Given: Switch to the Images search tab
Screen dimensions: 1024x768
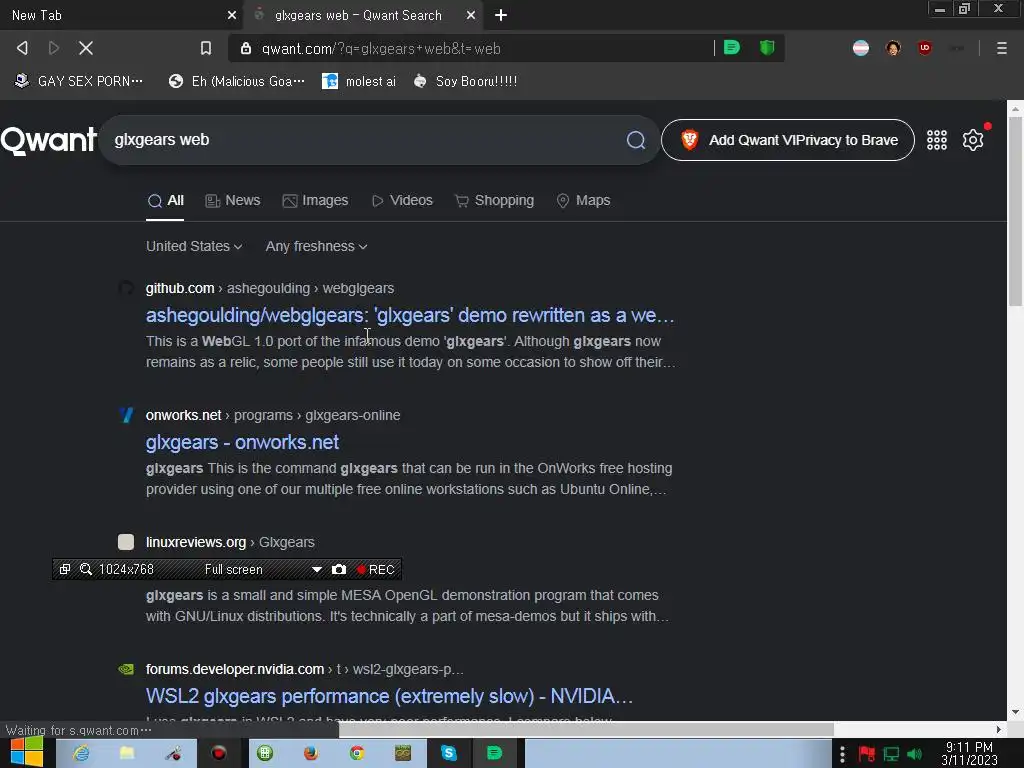Looking at the screenshot, I should pos(315,200).
